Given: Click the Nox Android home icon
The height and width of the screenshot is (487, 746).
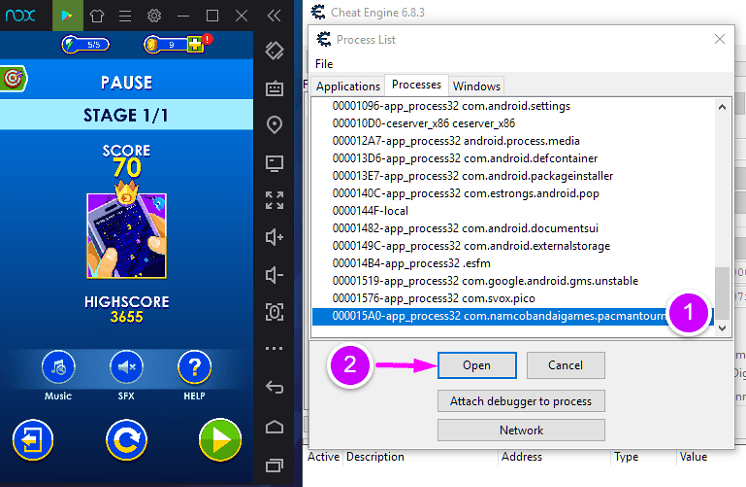Looking at the screenshot, I should (x=275, y=427).
